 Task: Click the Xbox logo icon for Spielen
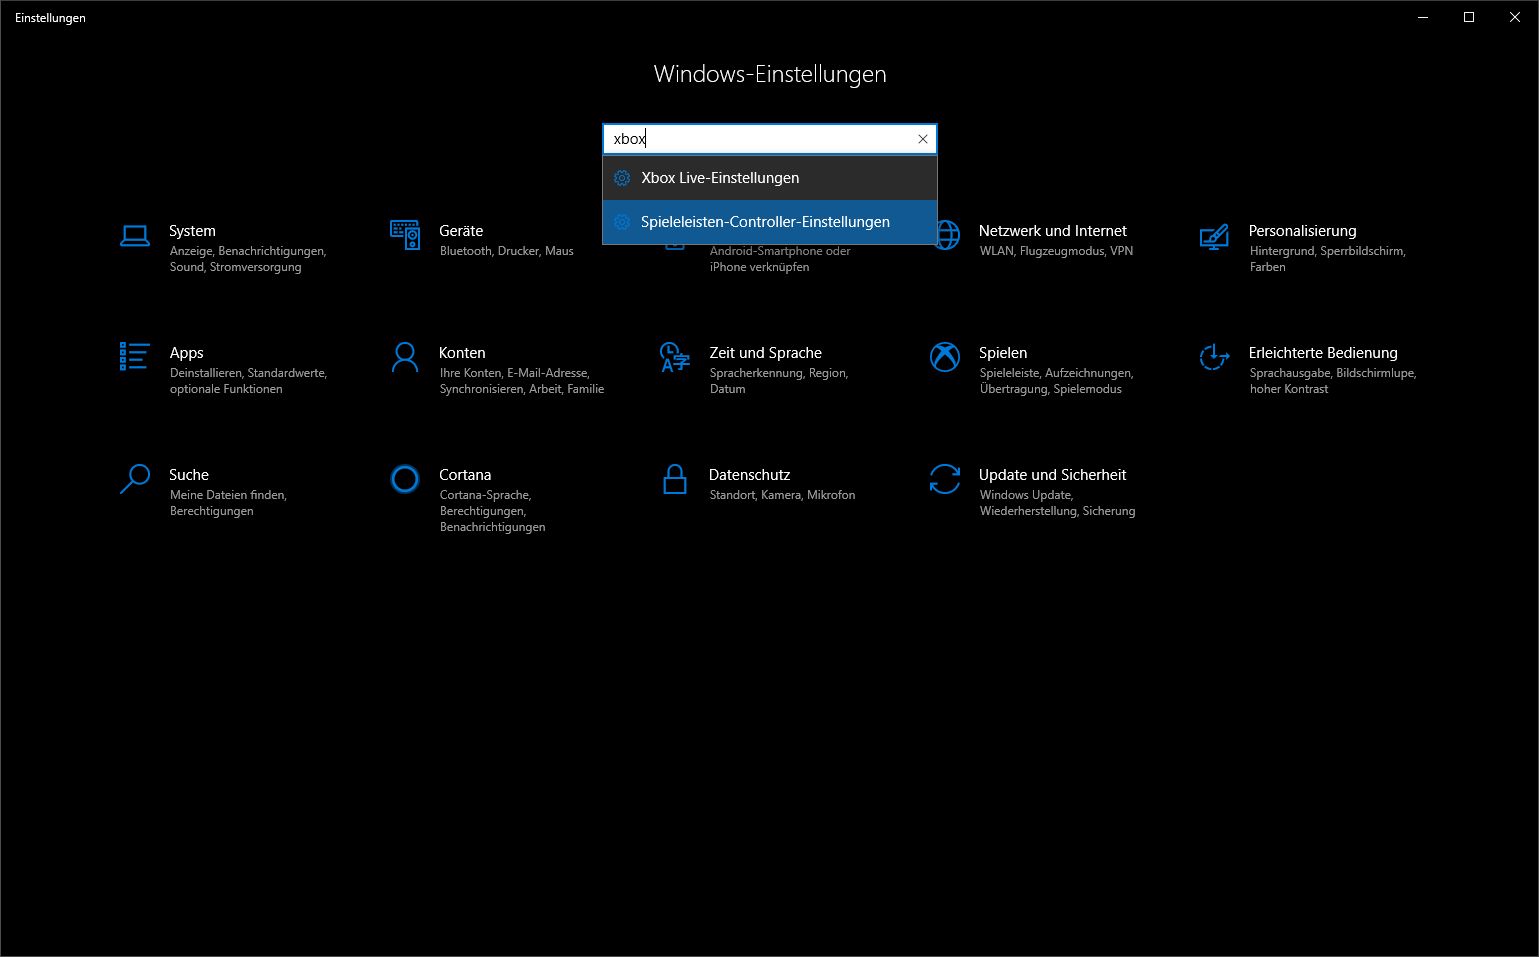pyautogui.click(x=945, y=357)
